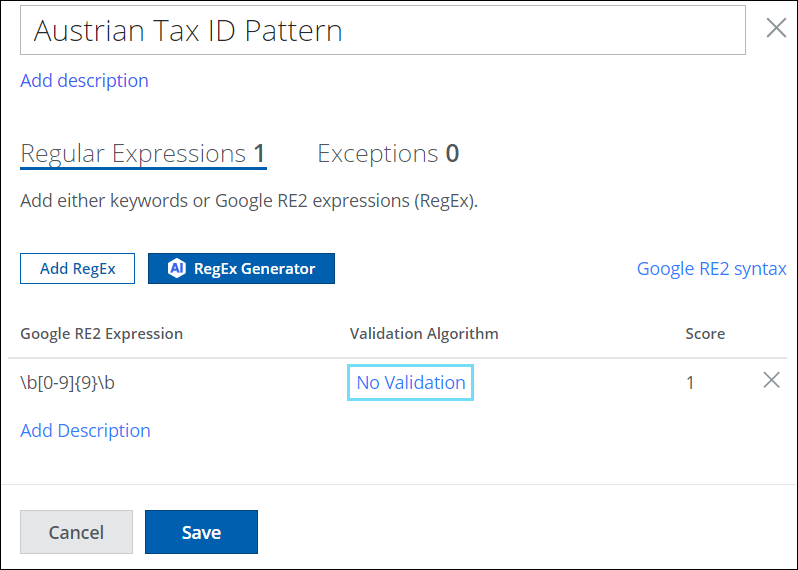Click Add description under the pattern name

84,80
